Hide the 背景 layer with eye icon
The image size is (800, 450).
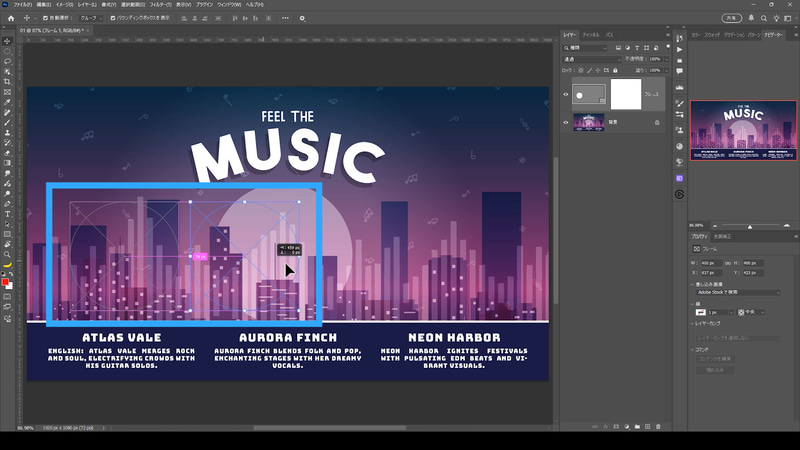[566, 122]
